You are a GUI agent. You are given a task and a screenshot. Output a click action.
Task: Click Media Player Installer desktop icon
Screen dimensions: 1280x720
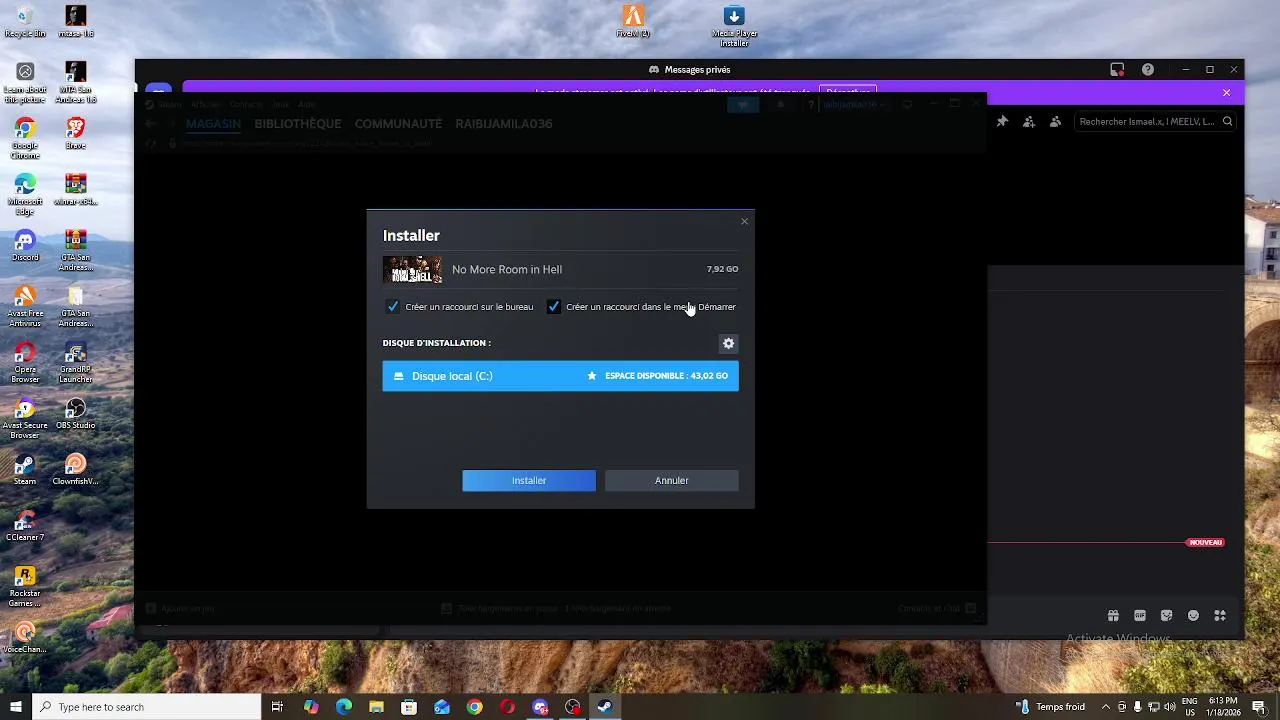pos(734,26)
